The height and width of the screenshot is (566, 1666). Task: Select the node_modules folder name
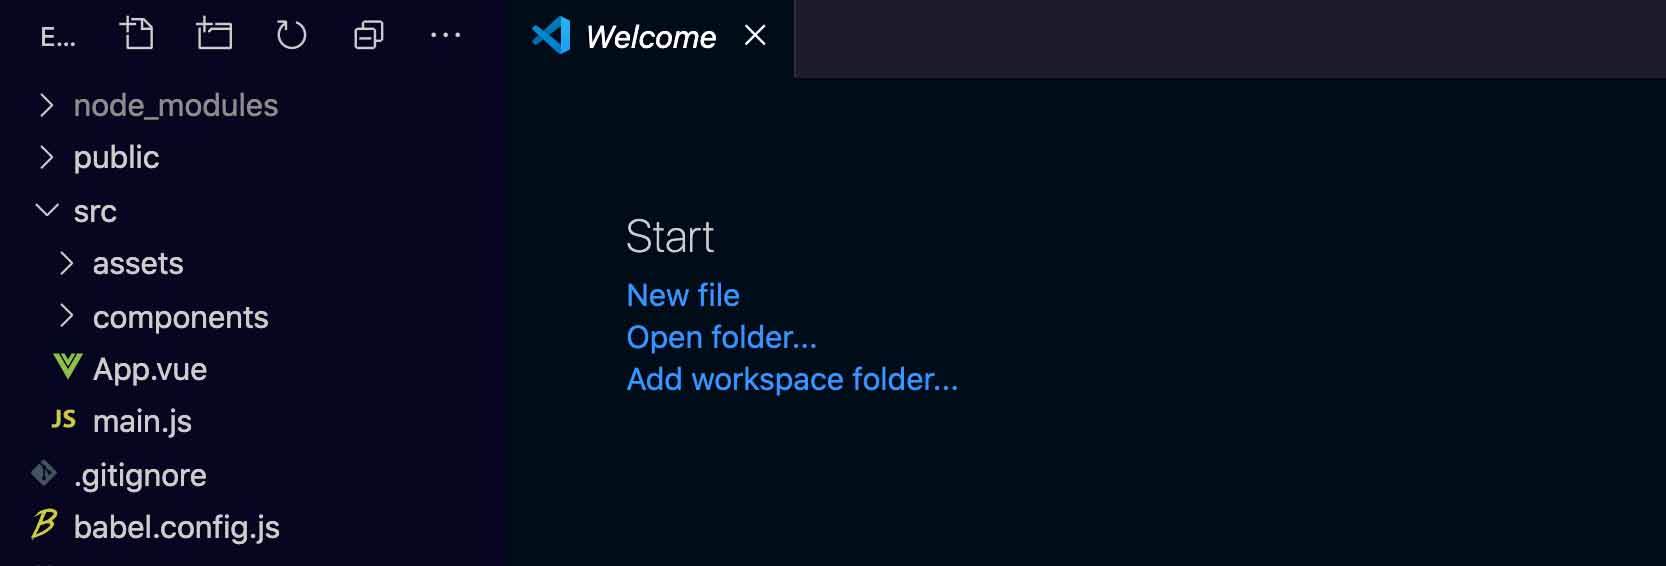(176, 106)
